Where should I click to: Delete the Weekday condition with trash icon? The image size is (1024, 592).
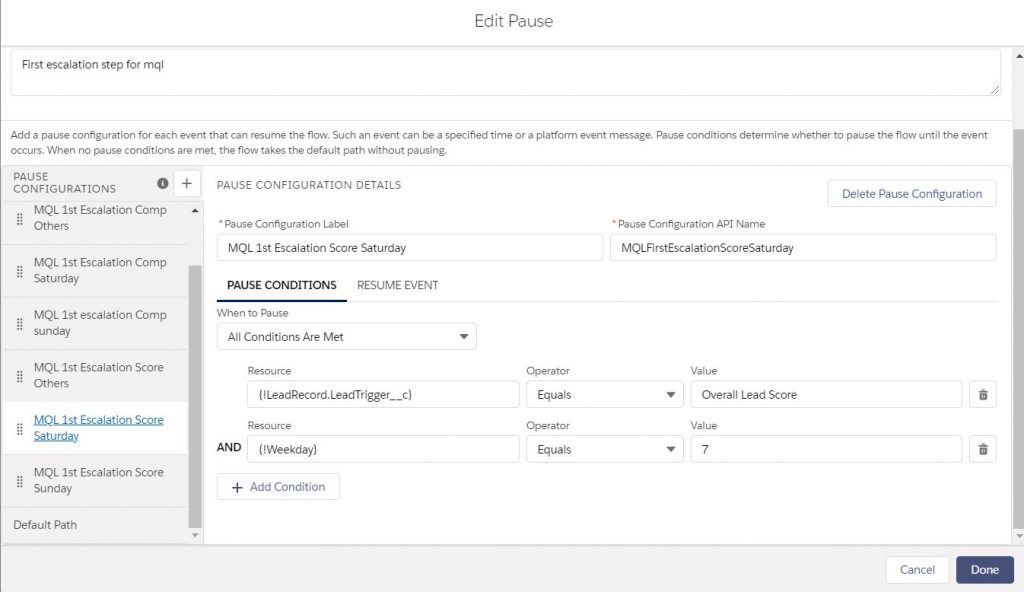[x=982, y=450]
